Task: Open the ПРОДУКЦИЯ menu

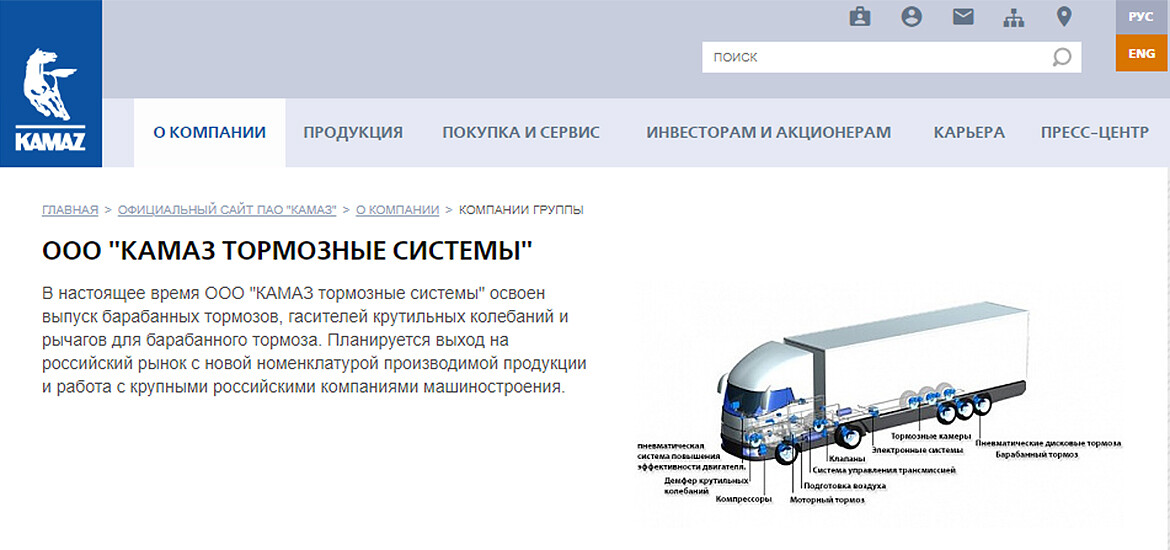Action: (x=353, y=132)
